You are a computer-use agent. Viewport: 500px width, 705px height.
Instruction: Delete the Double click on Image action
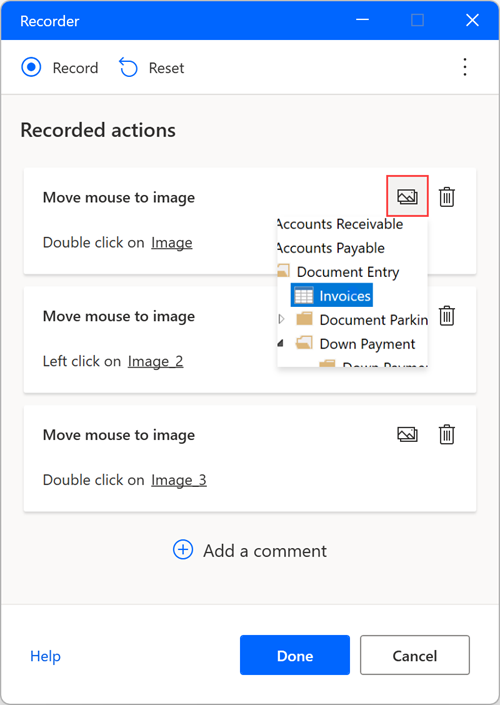coord(446,197)
